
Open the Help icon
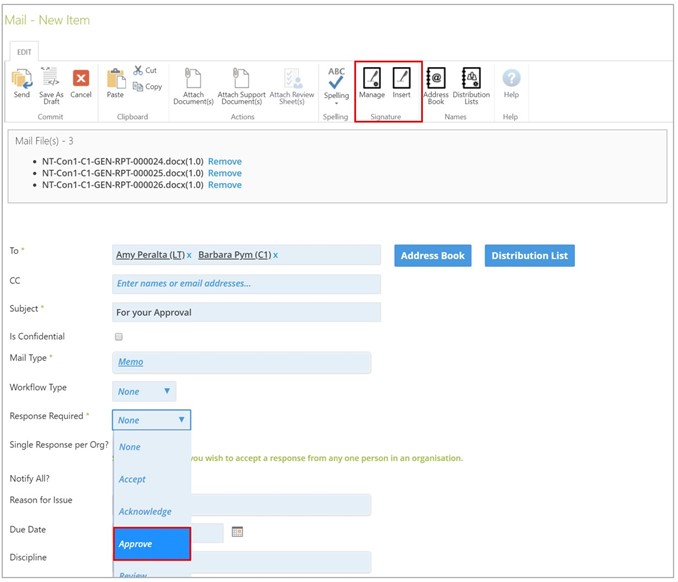[511, 83]
